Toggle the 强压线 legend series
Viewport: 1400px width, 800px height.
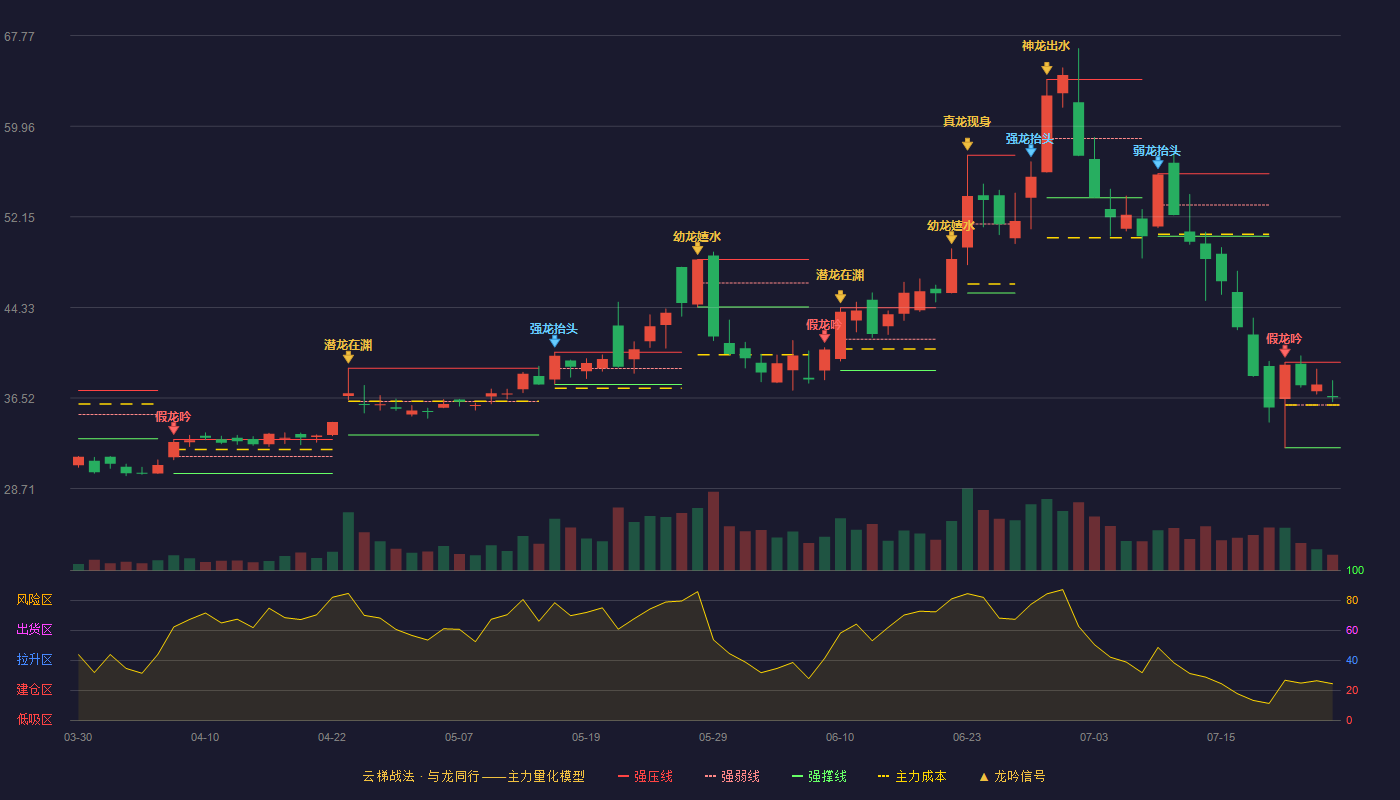coord(645,776)
